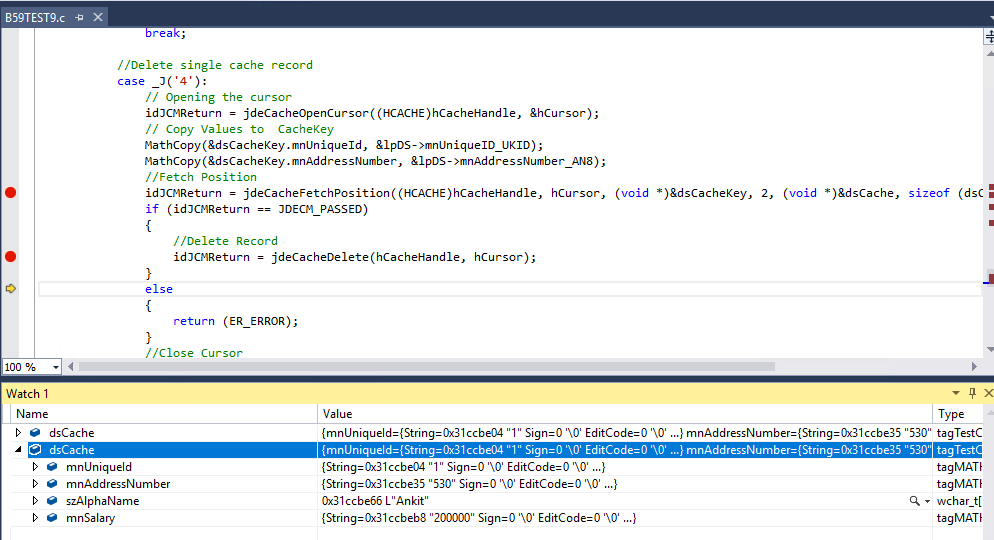Expand the mnUniqueId member
The height and width of the screenshot is (540, 994).
pyautogui.click(x=36, y=467)
